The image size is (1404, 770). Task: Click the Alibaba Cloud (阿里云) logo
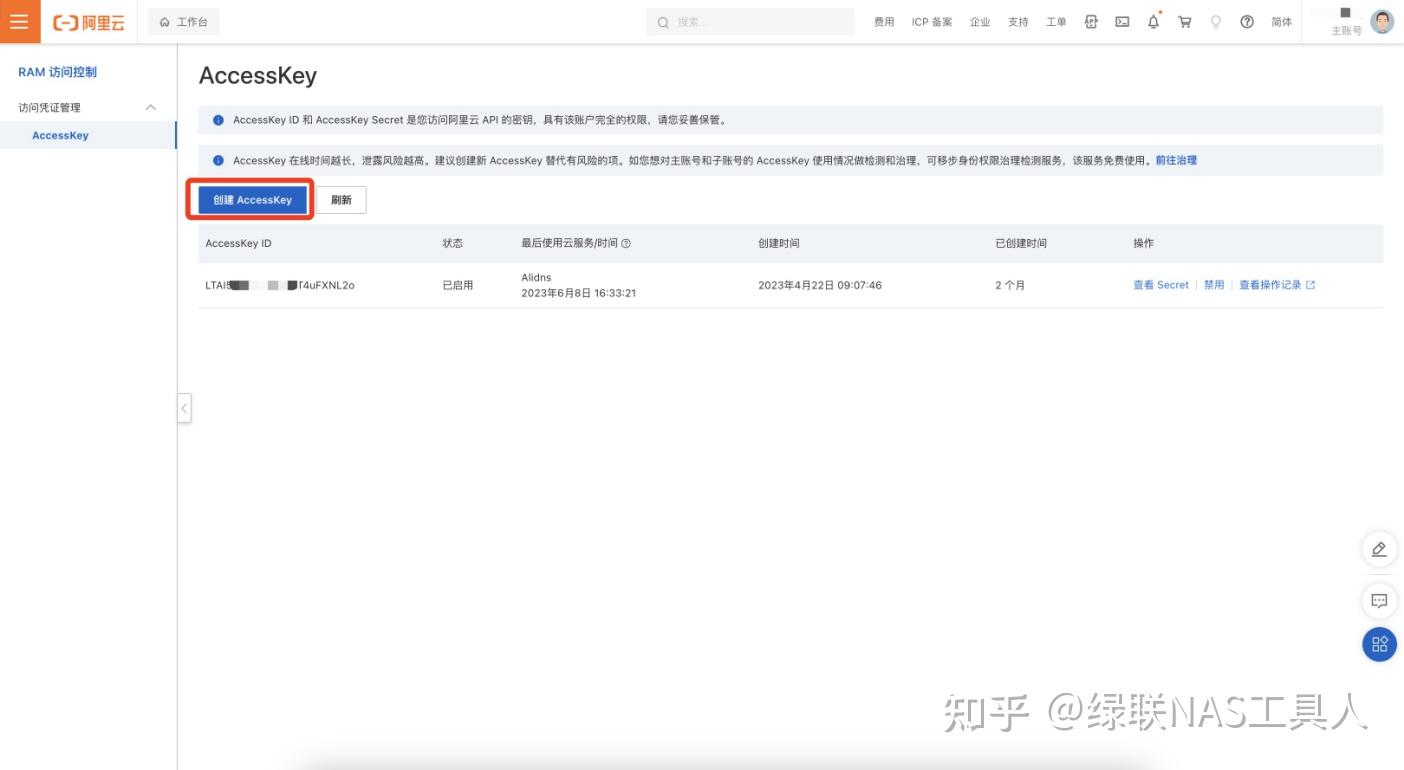[x=89, y=22]
